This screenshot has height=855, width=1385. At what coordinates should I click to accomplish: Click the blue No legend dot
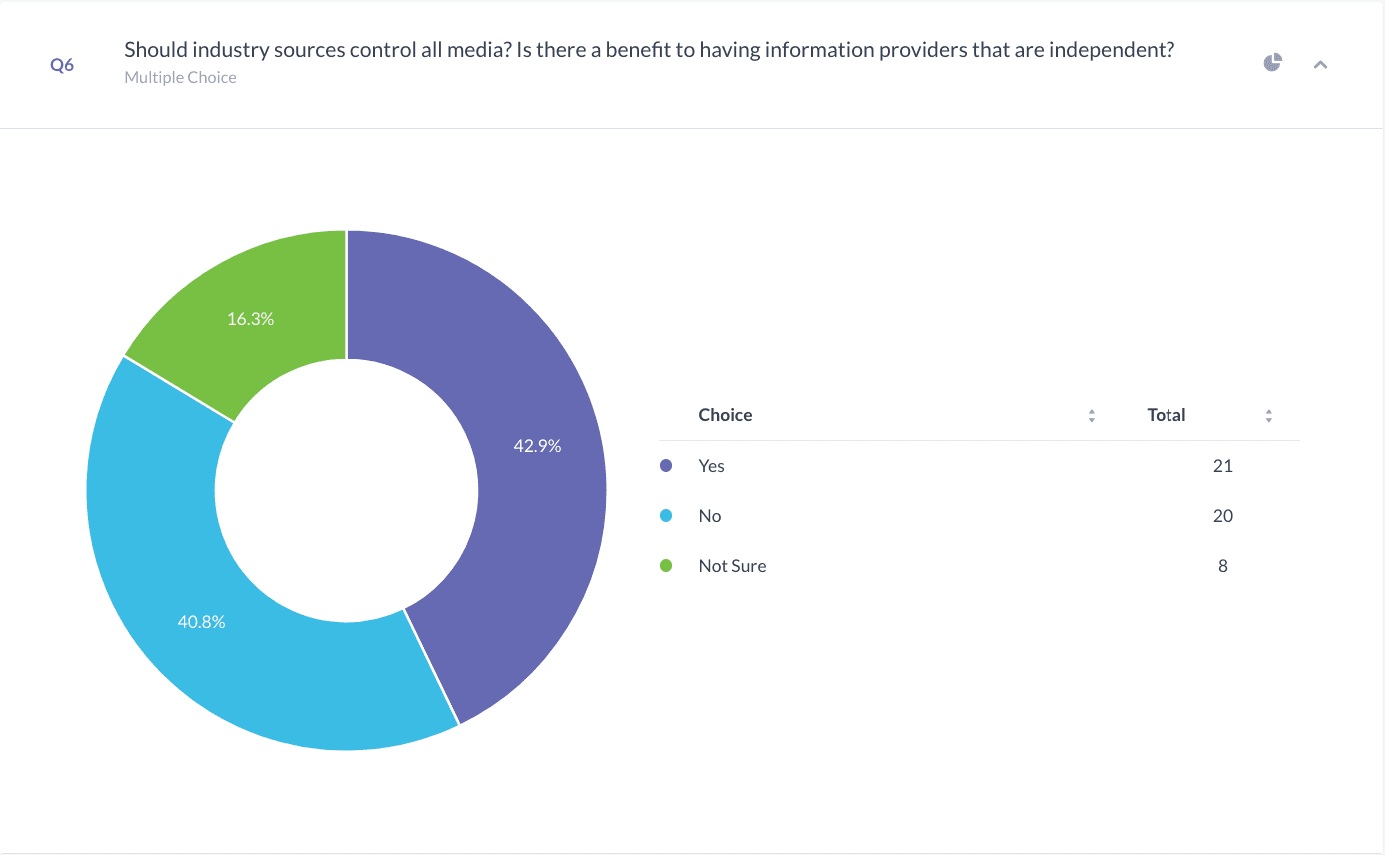tap(667, 516)
